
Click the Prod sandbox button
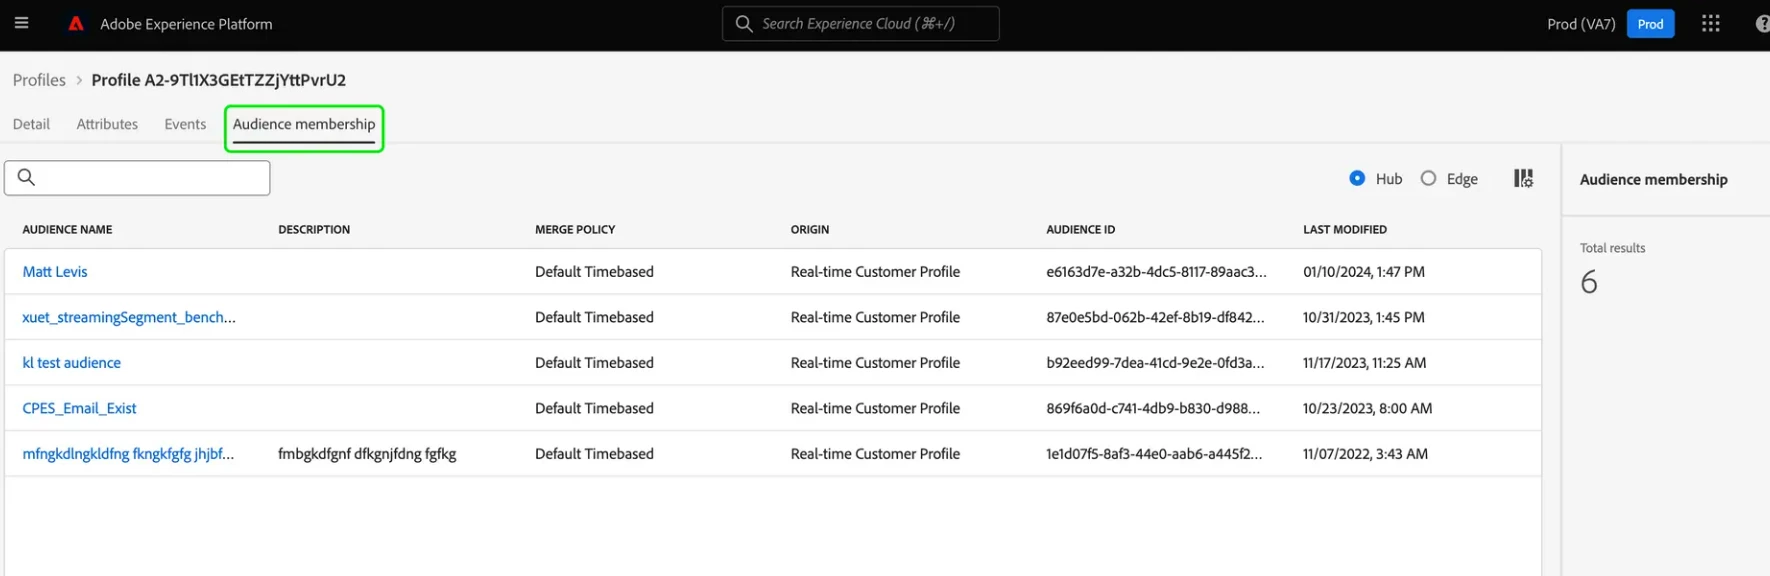tap(1650, 24)
